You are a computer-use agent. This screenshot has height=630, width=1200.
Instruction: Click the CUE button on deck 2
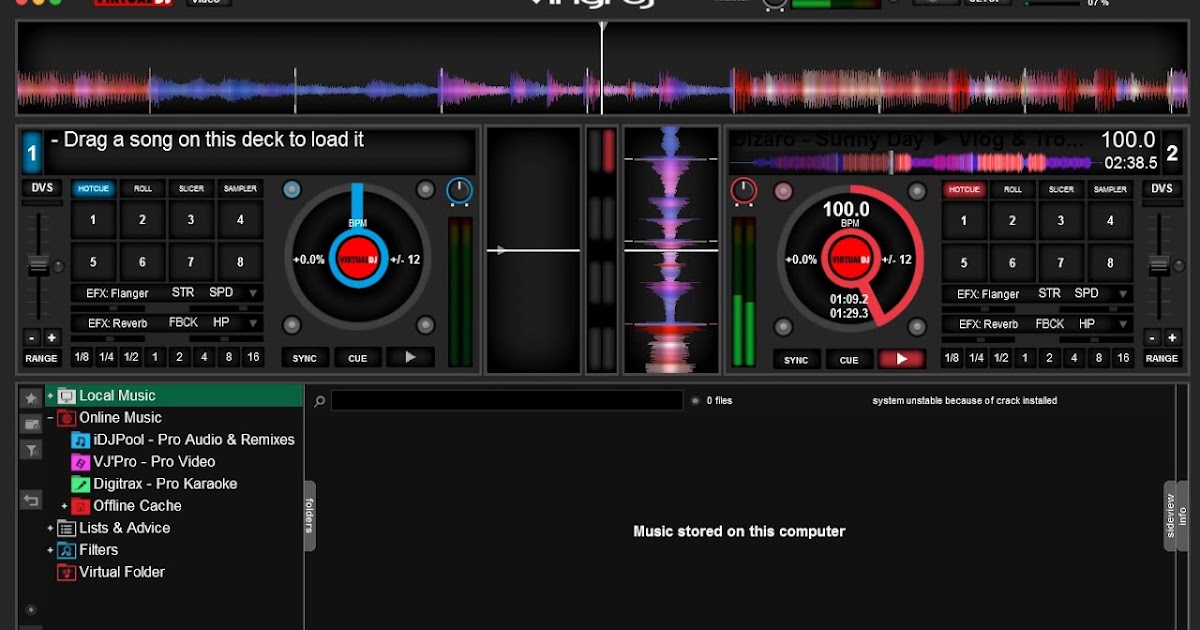(849, 359)
